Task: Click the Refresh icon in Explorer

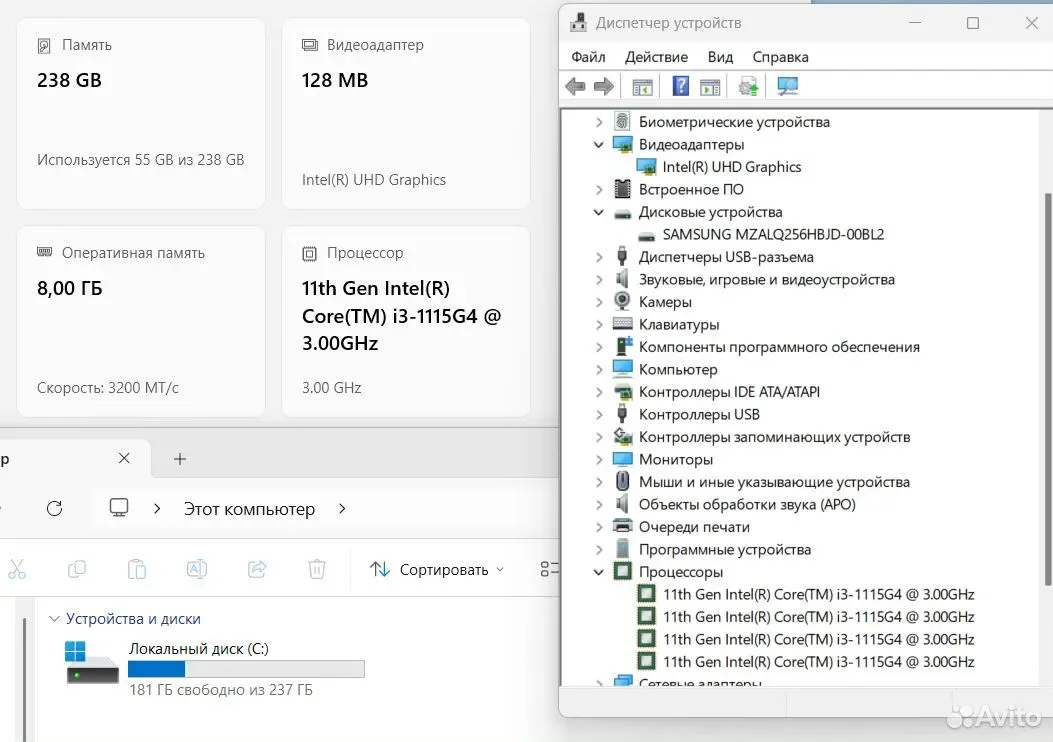Action: pos(54,508)
